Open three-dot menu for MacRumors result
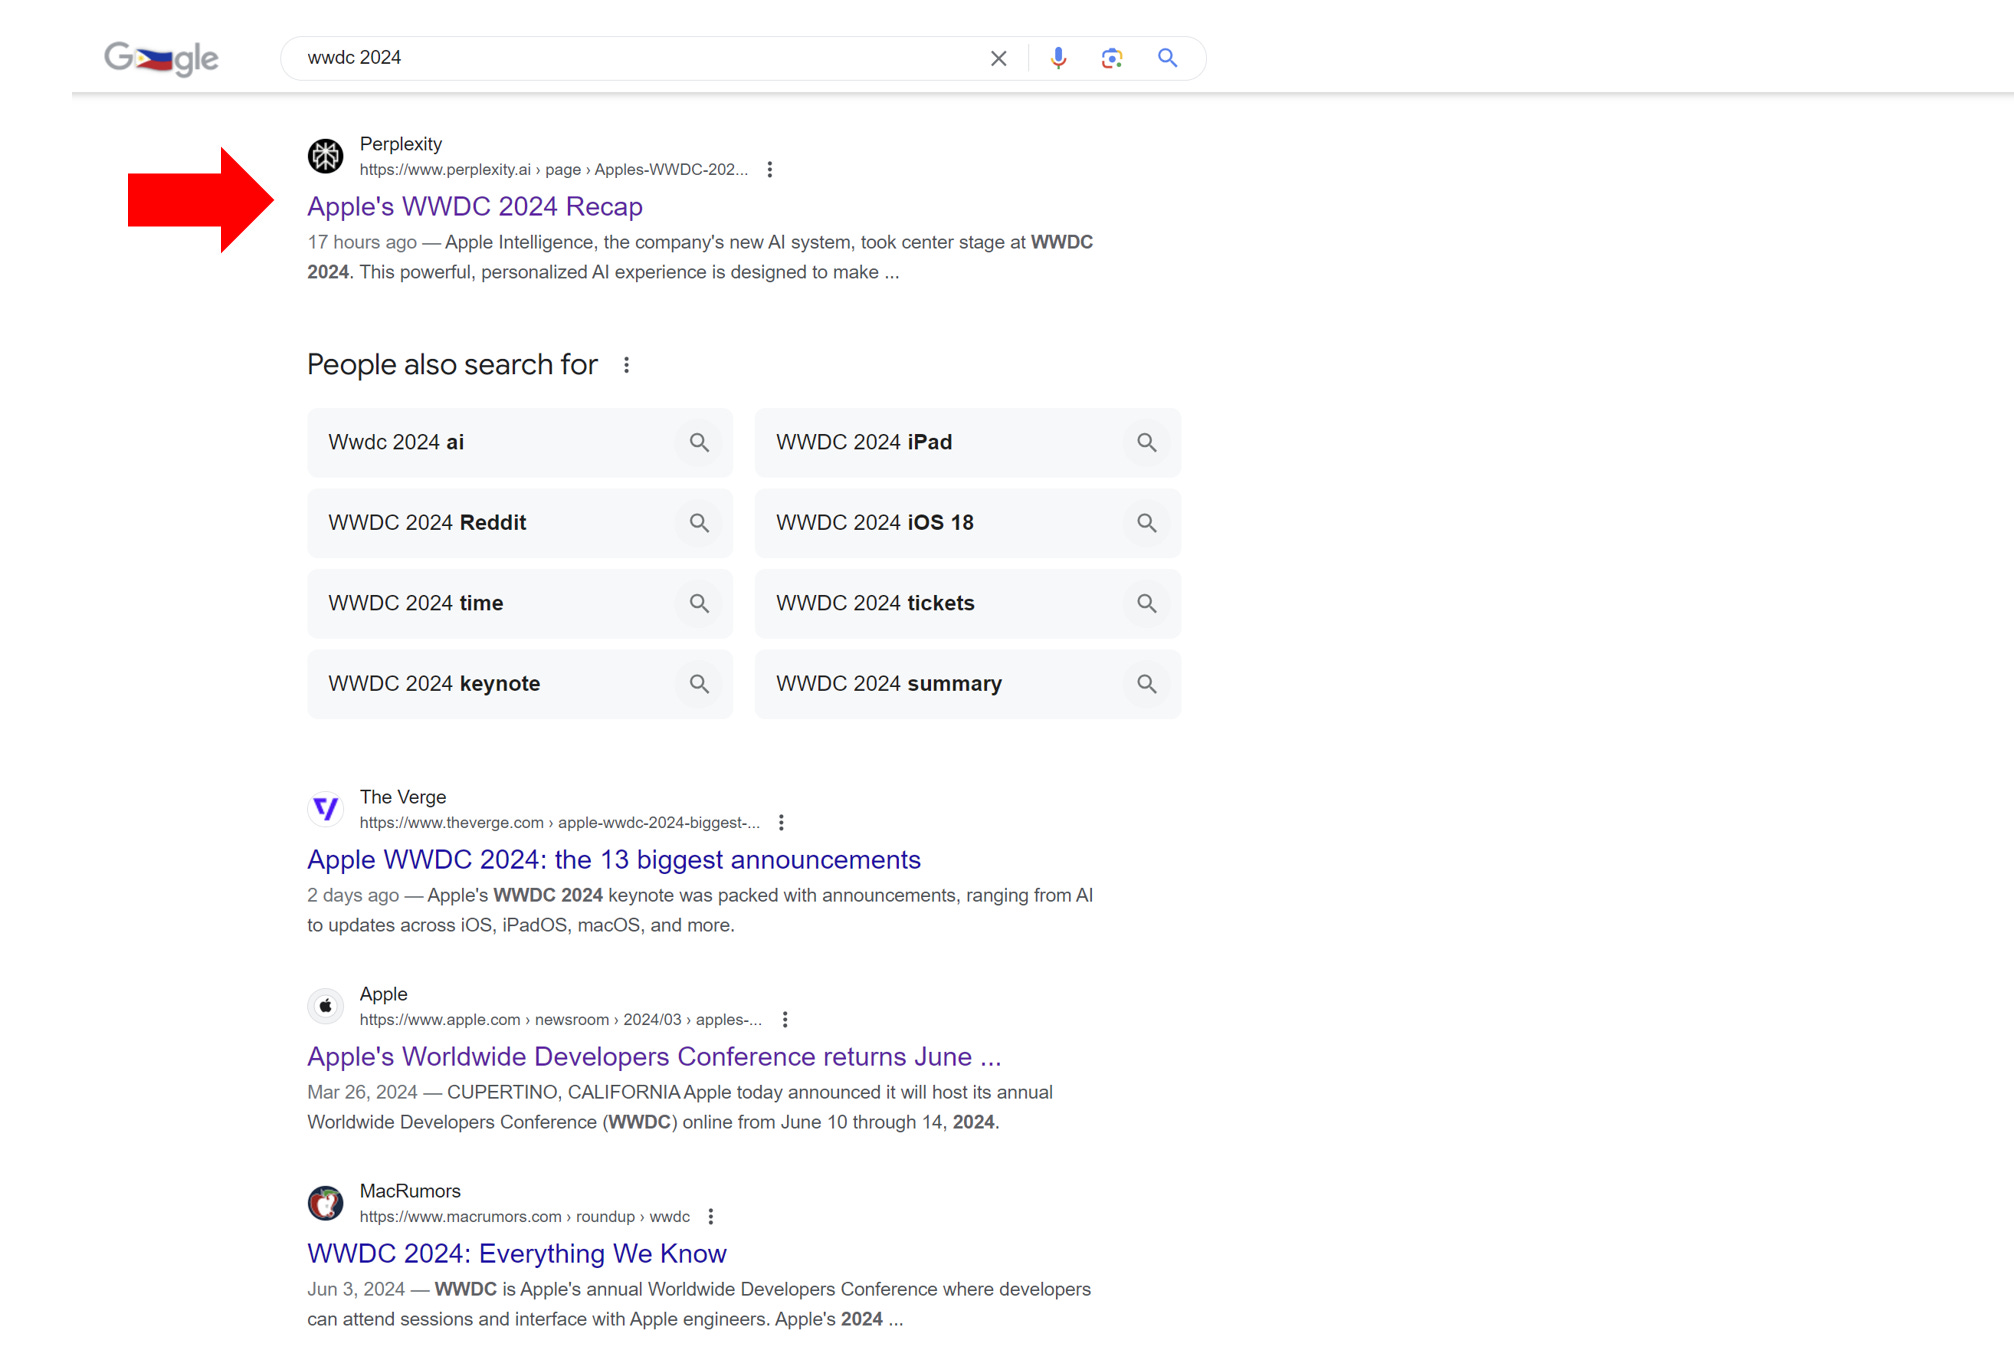Screen dimensions: 2014x1350 point(710,1217)
